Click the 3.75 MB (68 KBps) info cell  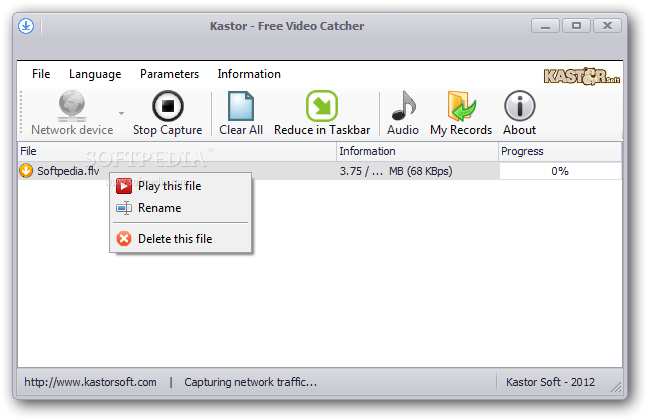coord(417,171)
